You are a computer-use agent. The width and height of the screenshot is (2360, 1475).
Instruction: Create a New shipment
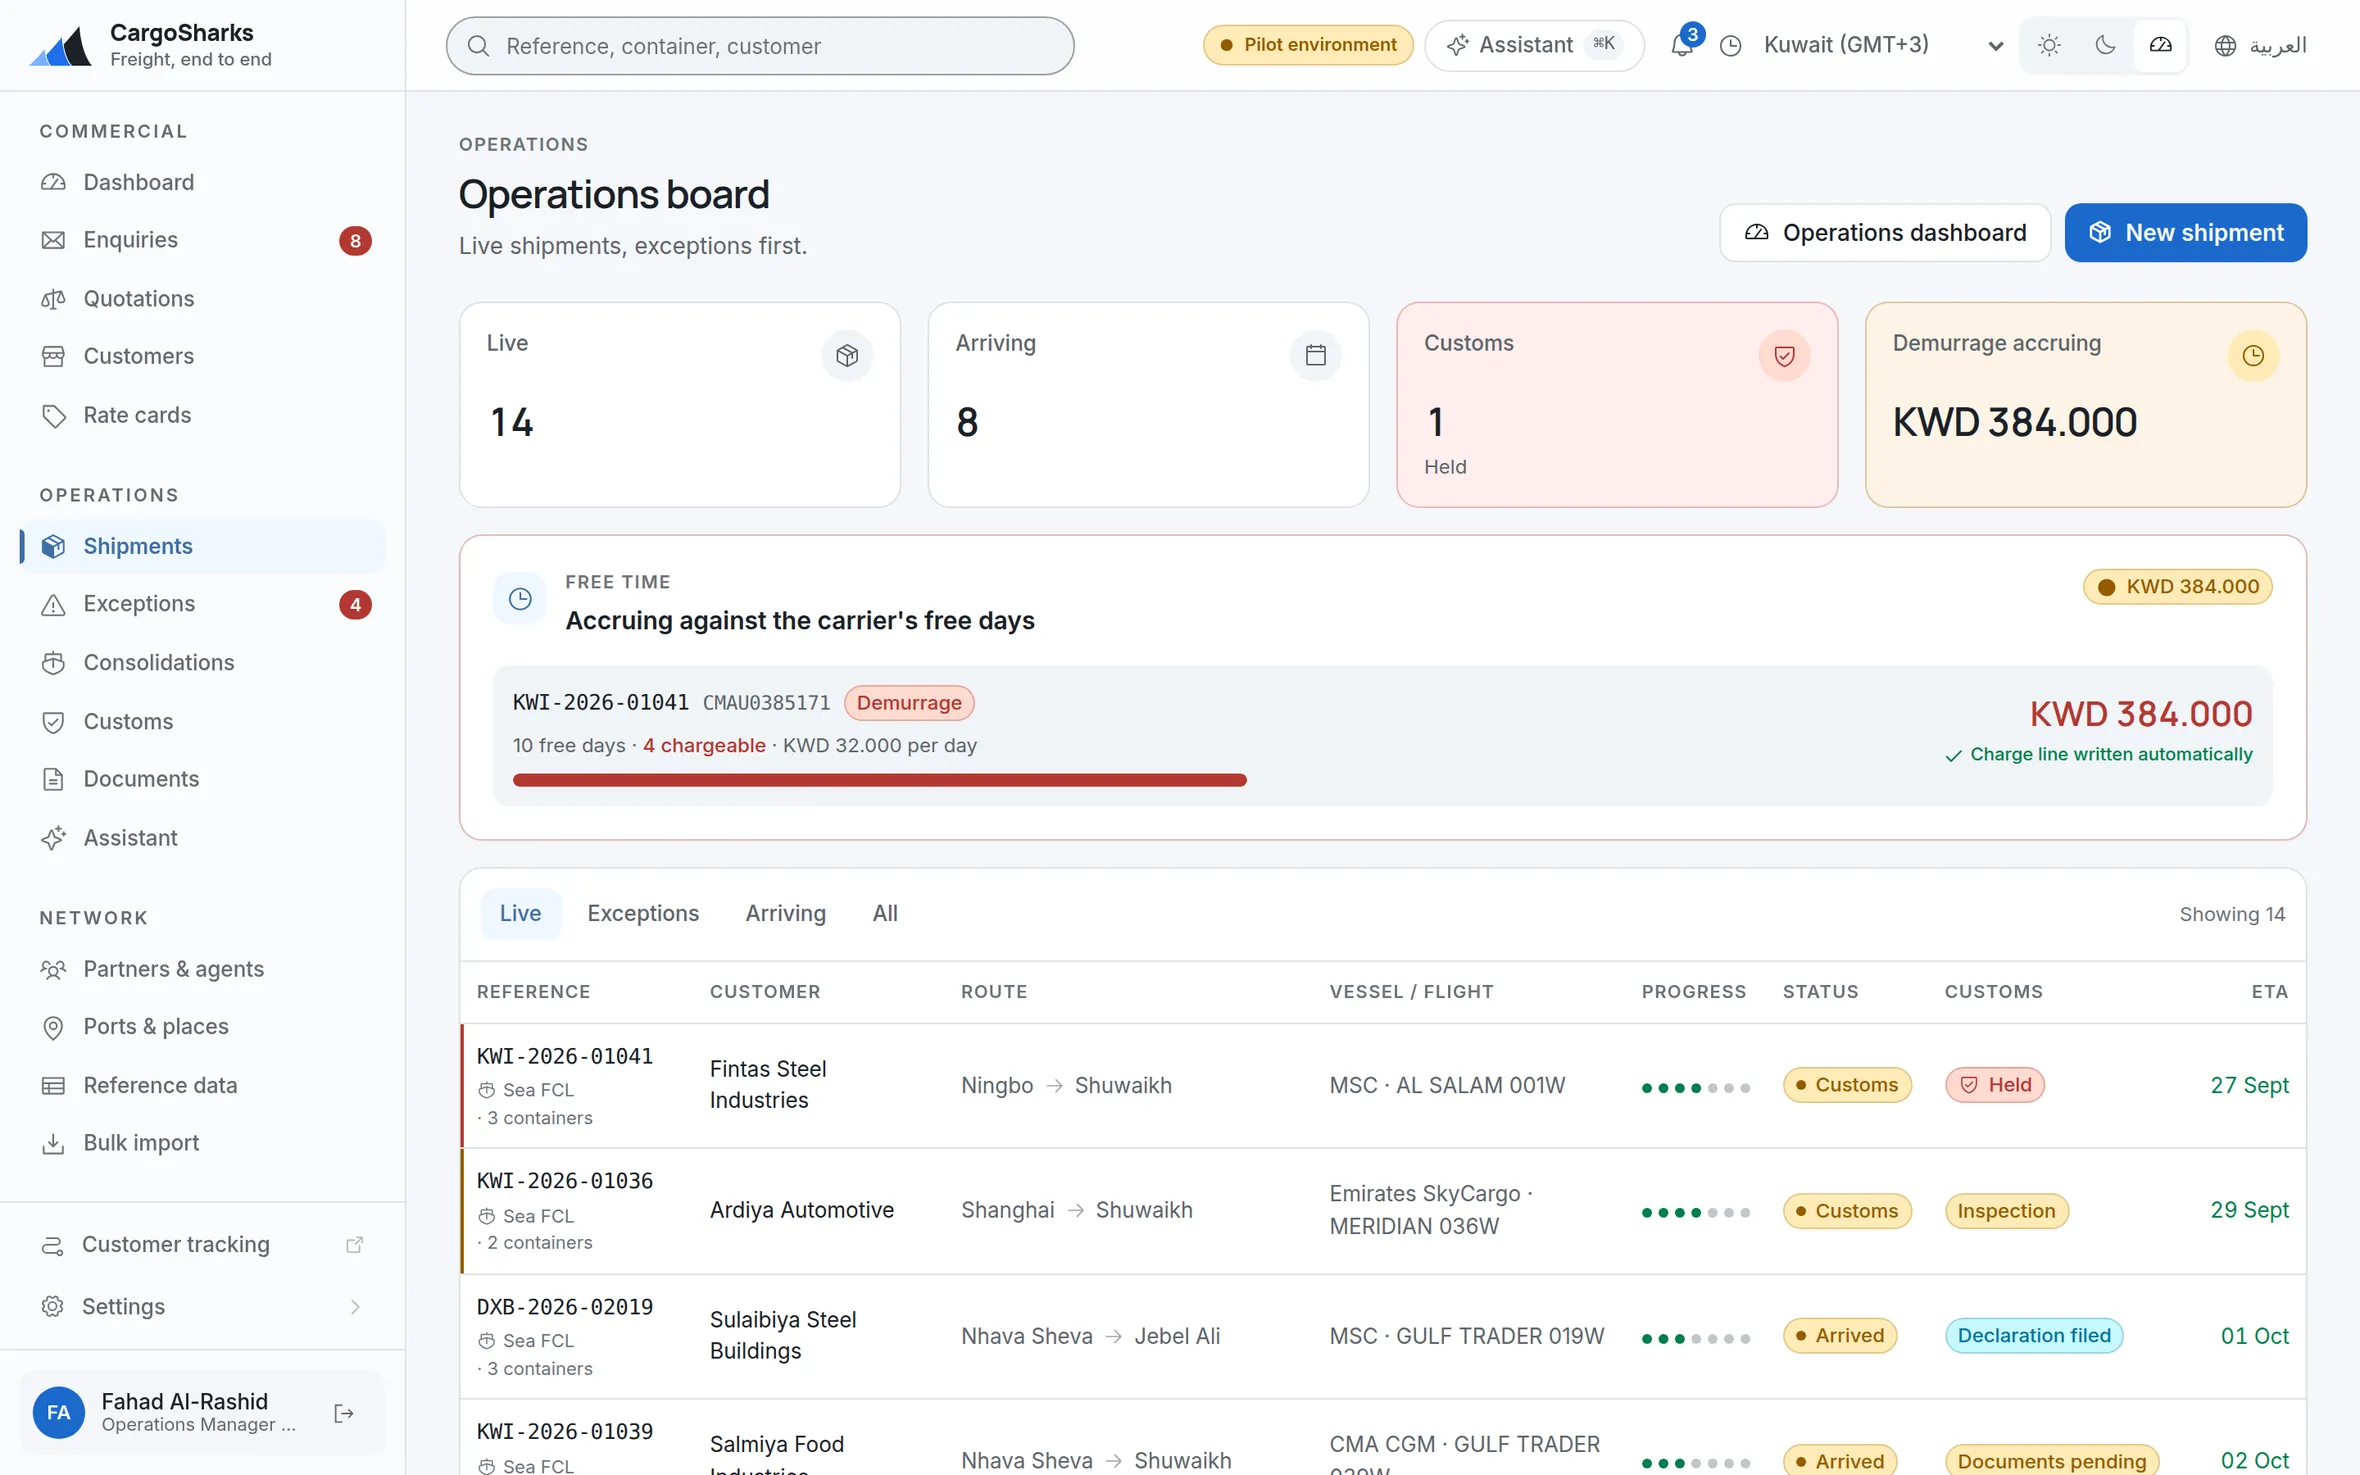(2186, 233)
